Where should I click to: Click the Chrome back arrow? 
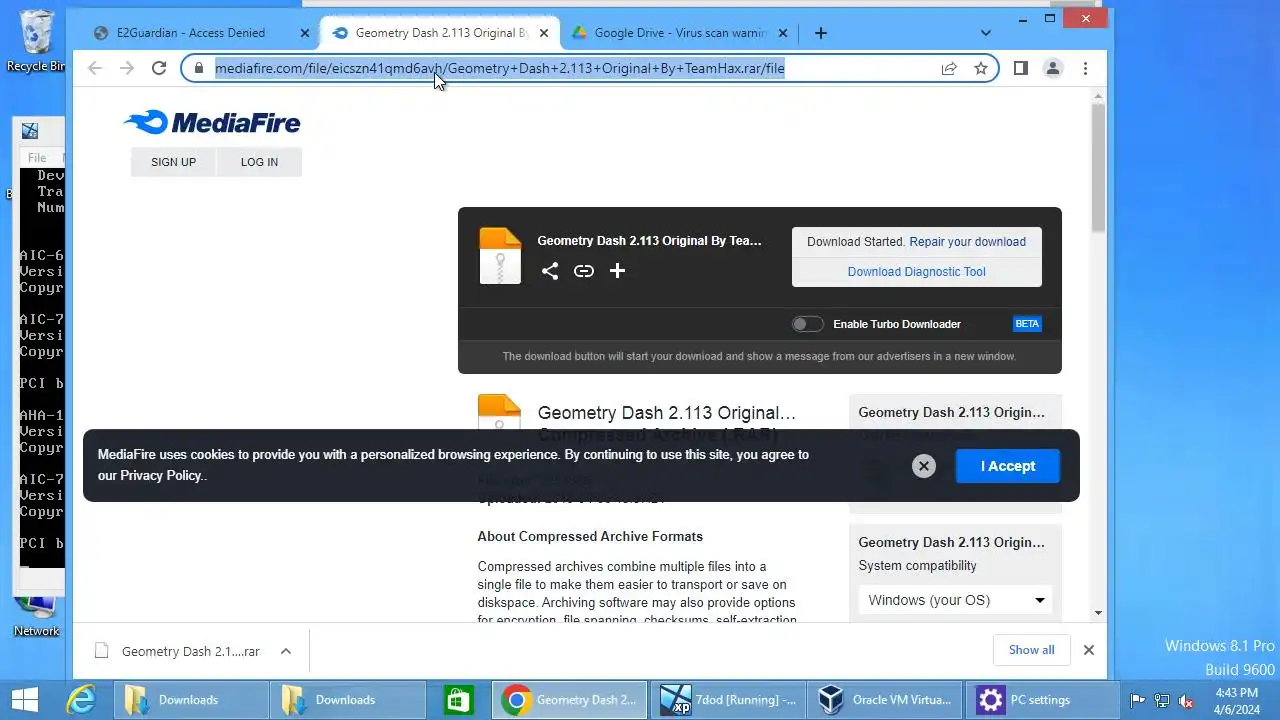(x=95, y=68)
